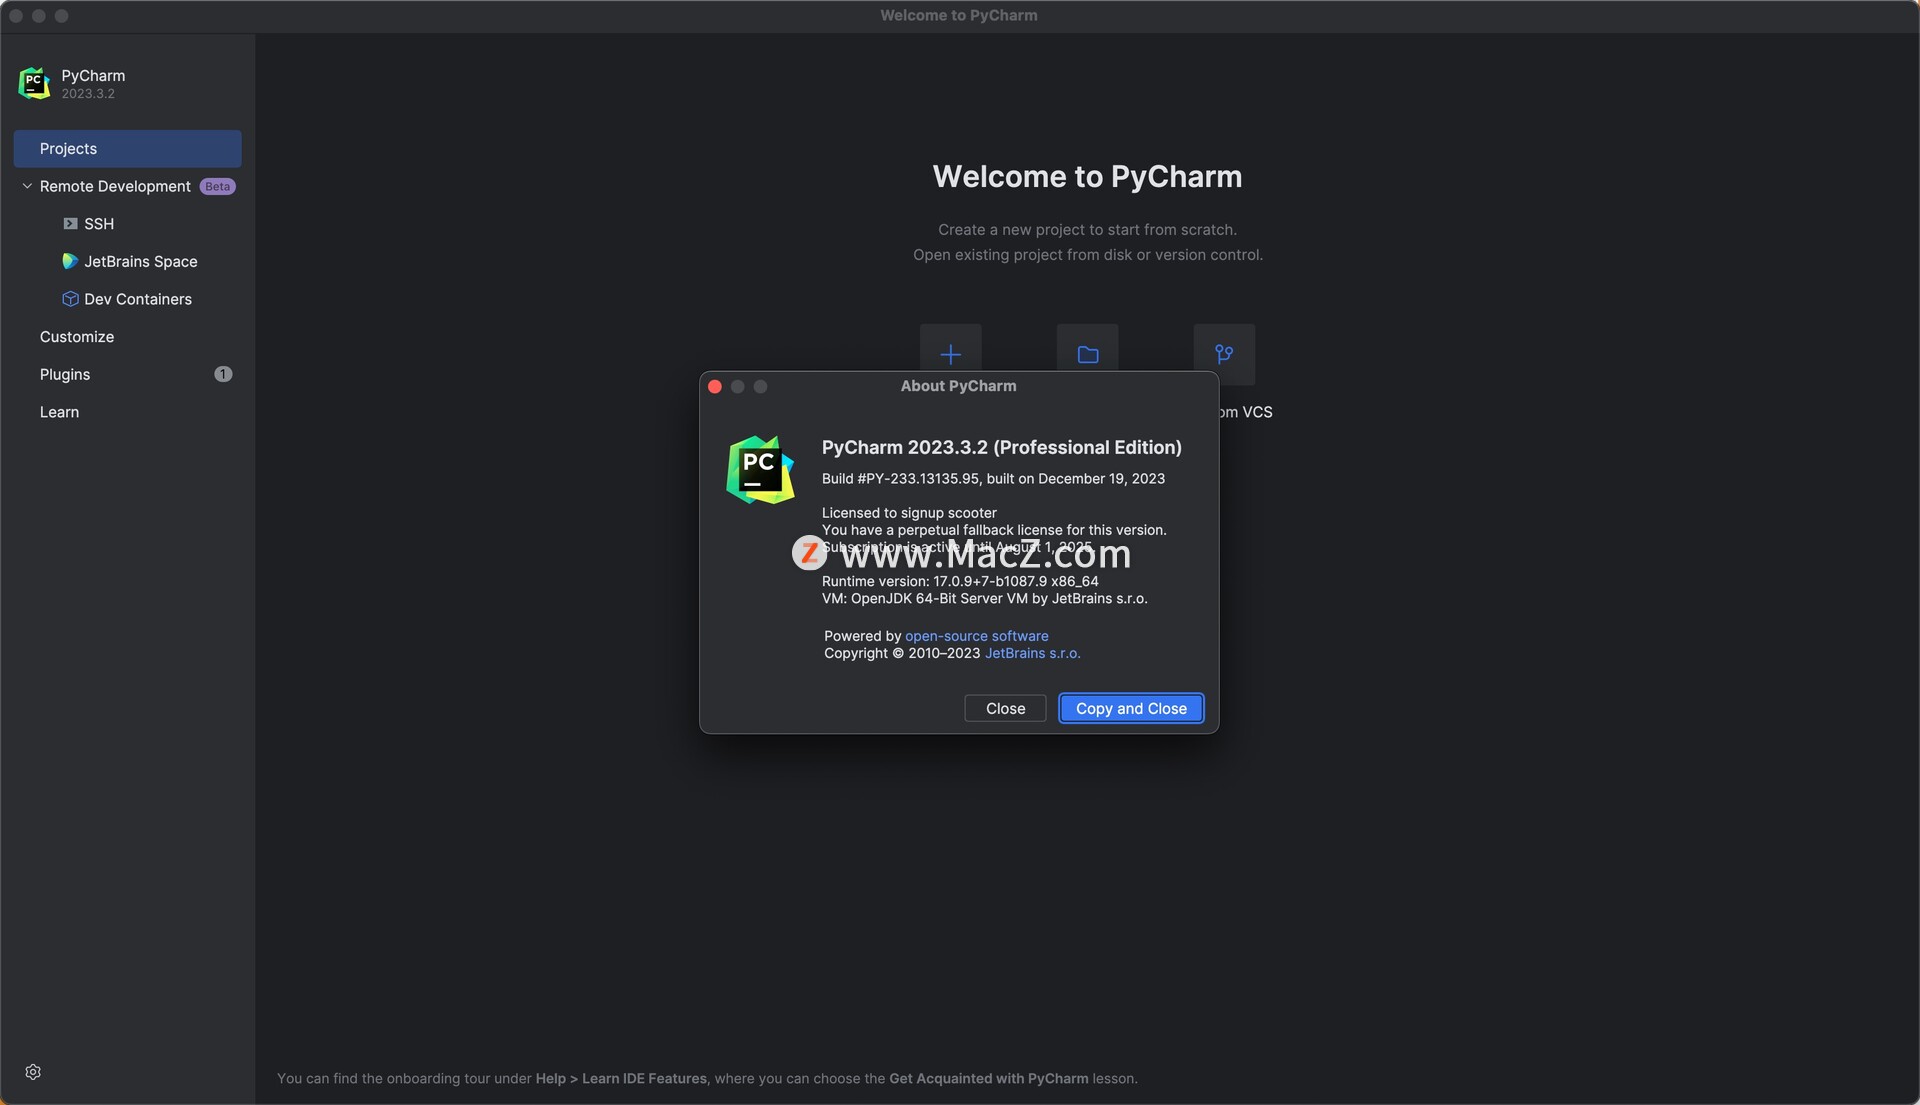Click the onboarding tour hint text

tap(707, 1078)
